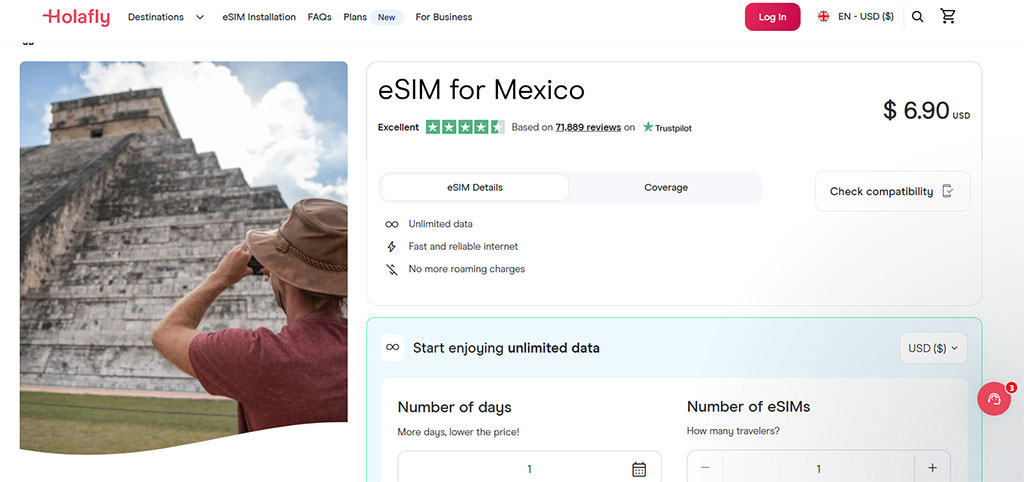This screenshot has width=1024, height=482.
Task: Click 'Fast and reliable internet' text
Action: point(463,246)
